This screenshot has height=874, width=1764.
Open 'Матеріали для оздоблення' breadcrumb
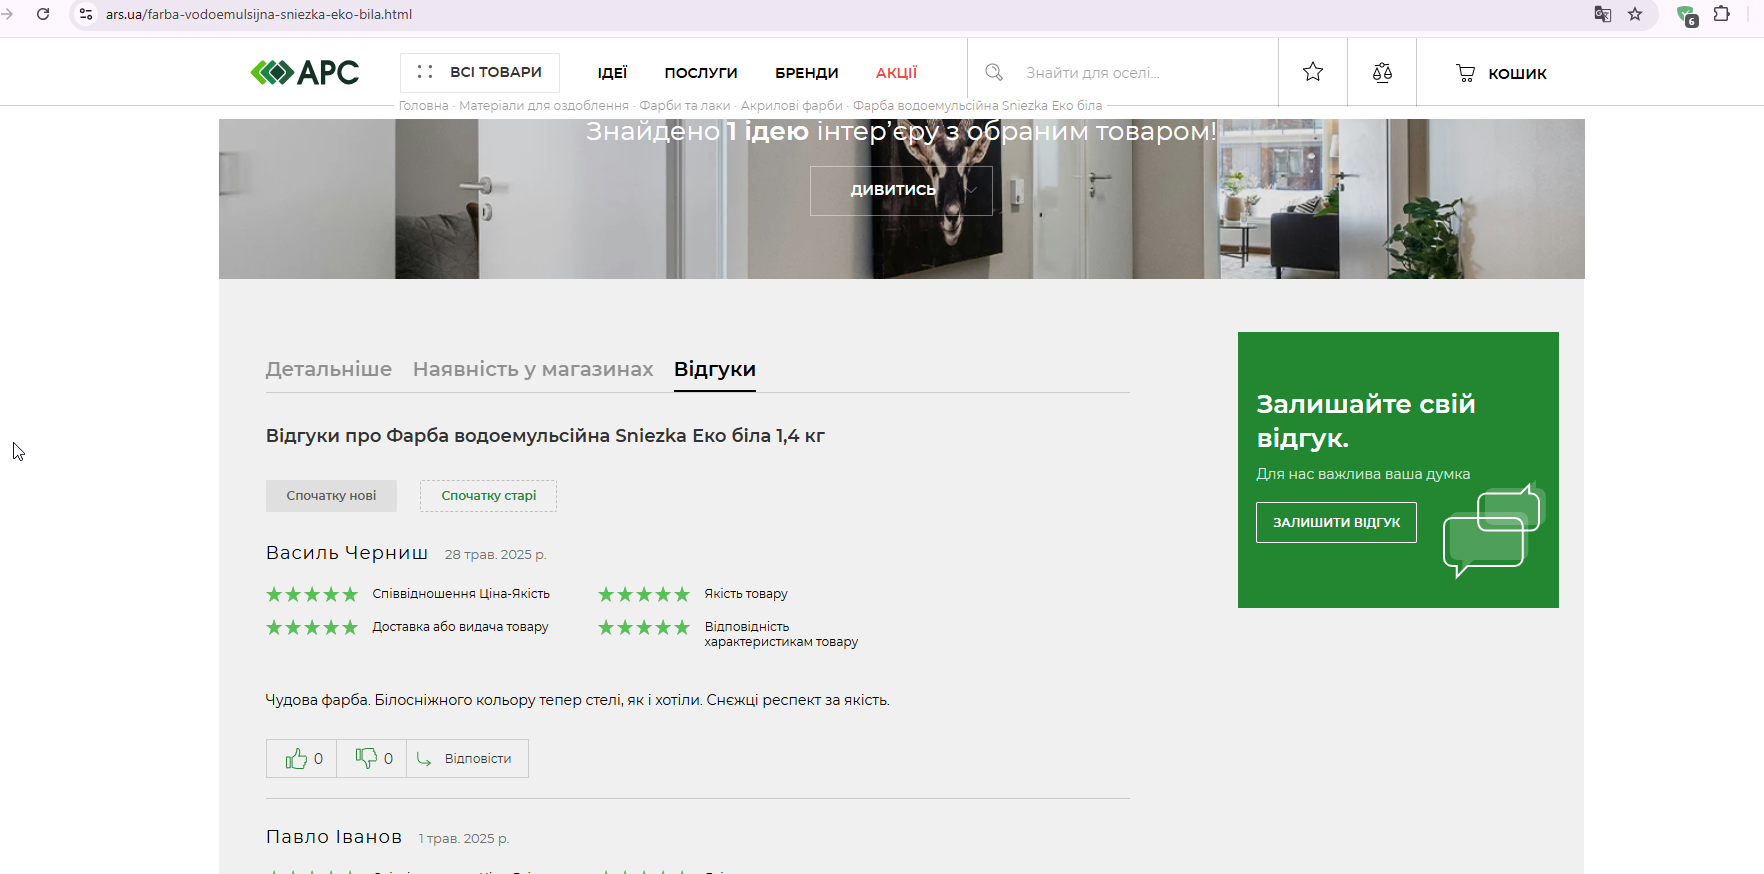pyautogui.click(x=544, y=105)
